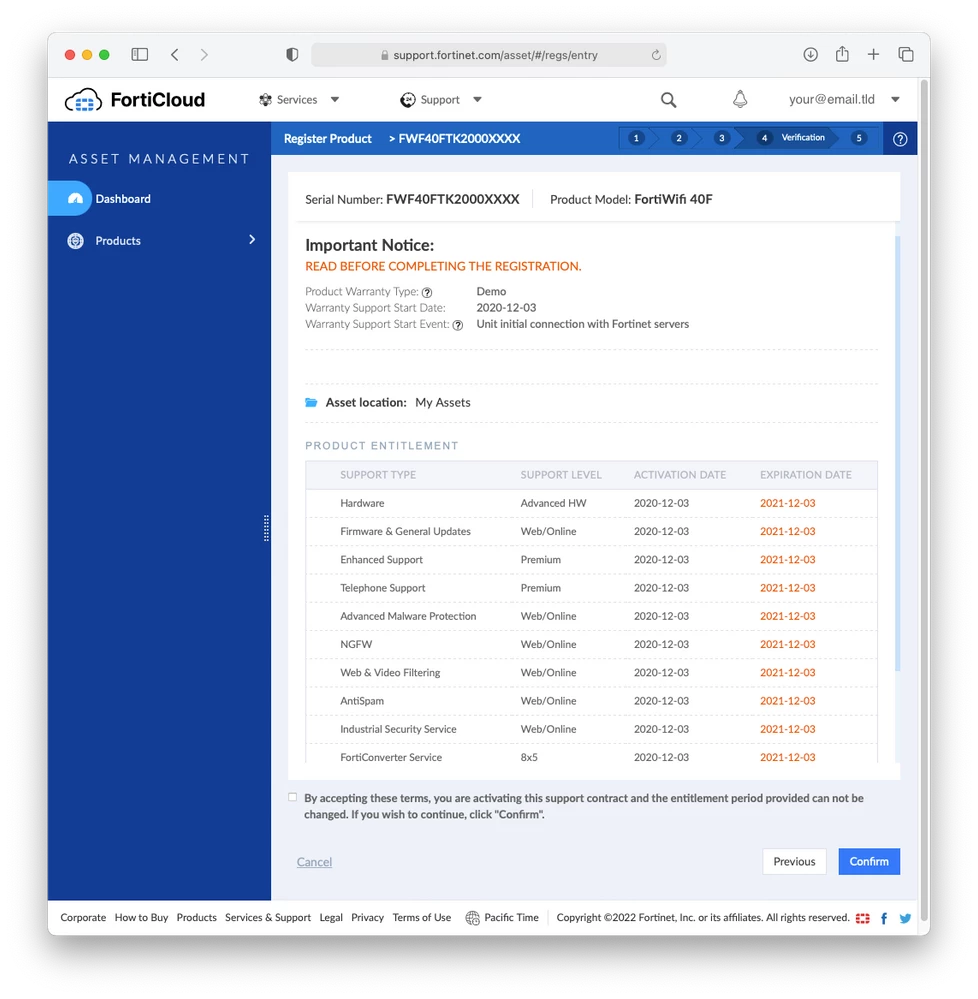Expand the Products sidebar chevron
Screen dimensions: 978x999
pos(252,240)
